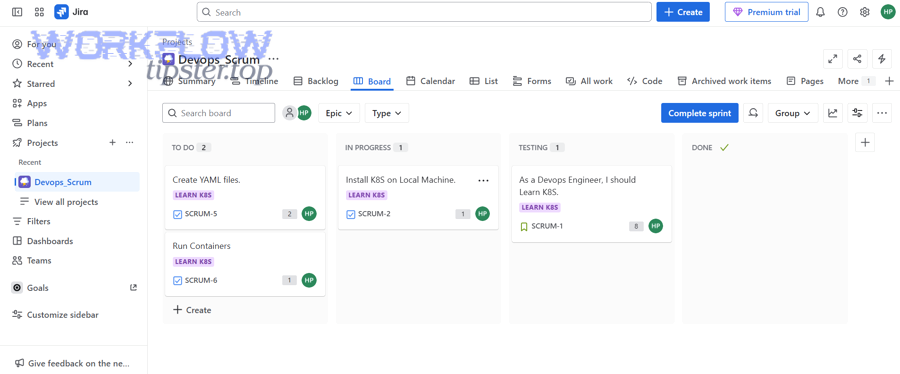Open the sprint insights chart icon
The image size is (900, 374).
pyautogui.click(x=832, y=113)
